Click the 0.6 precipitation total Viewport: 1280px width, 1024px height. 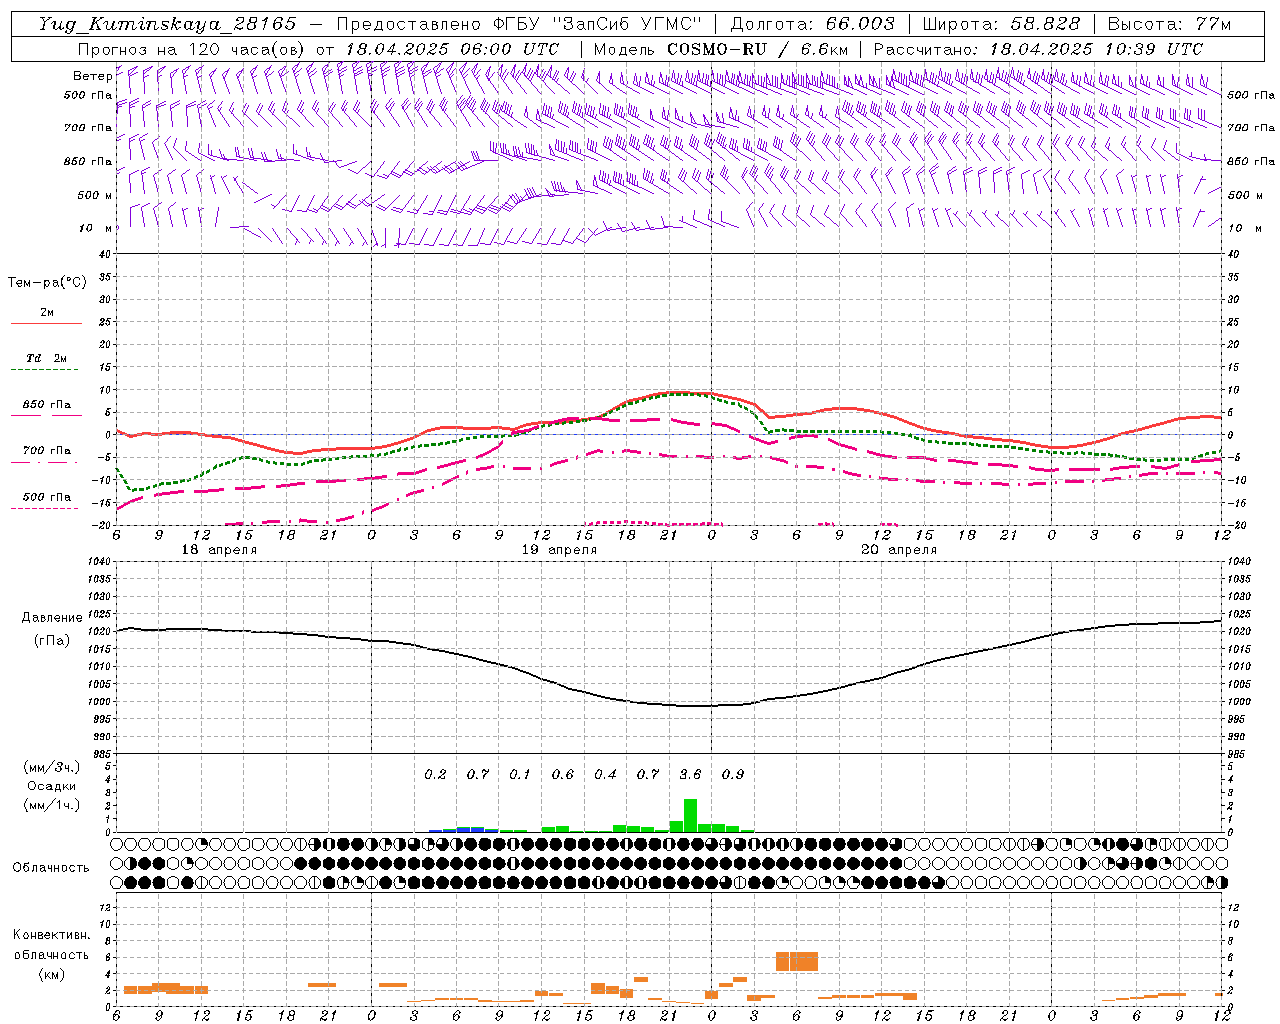pos(563,774)
